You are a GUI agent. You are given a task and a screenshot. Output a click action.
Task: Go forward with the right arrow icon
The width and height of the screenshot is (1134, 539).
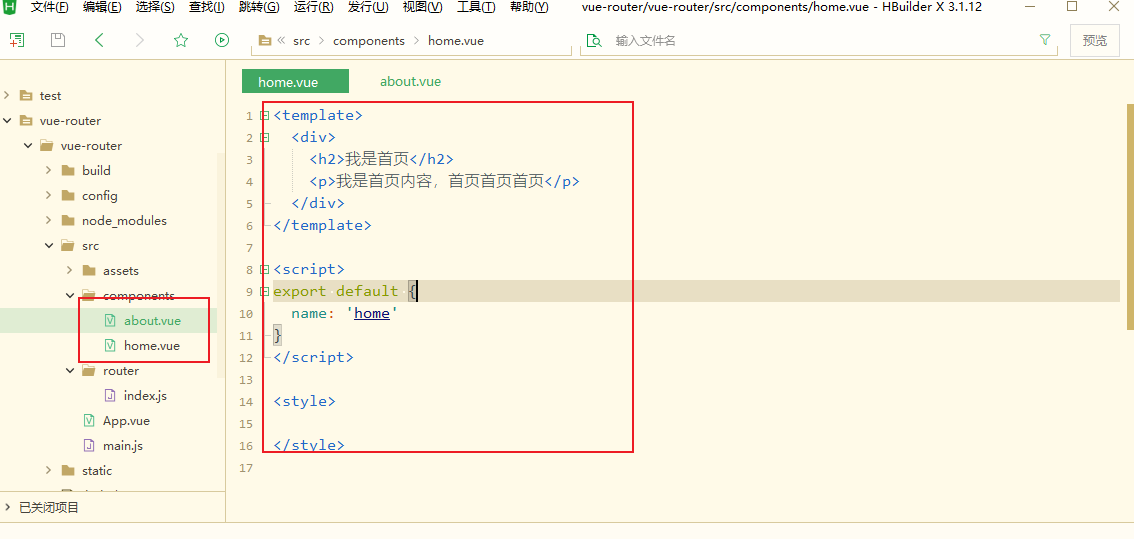(x=140, y=41)
